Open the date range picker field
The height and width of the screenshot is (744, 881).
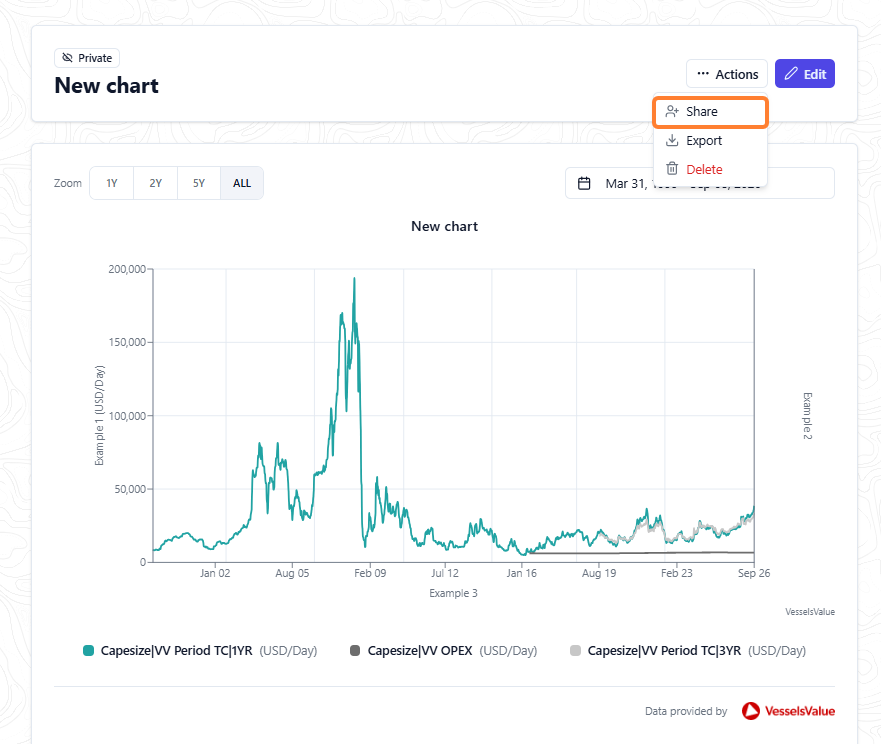pyautogui.click(x=700, y=183)
